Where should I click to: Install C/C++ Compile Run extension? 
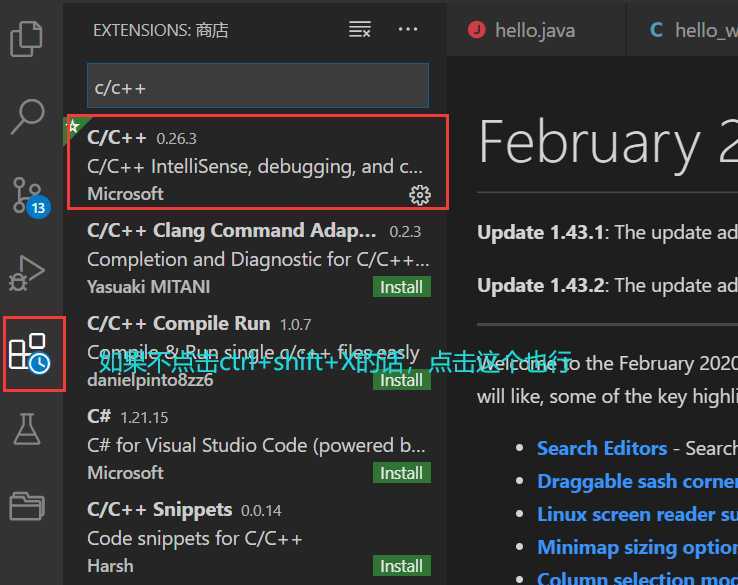[401, 380]
